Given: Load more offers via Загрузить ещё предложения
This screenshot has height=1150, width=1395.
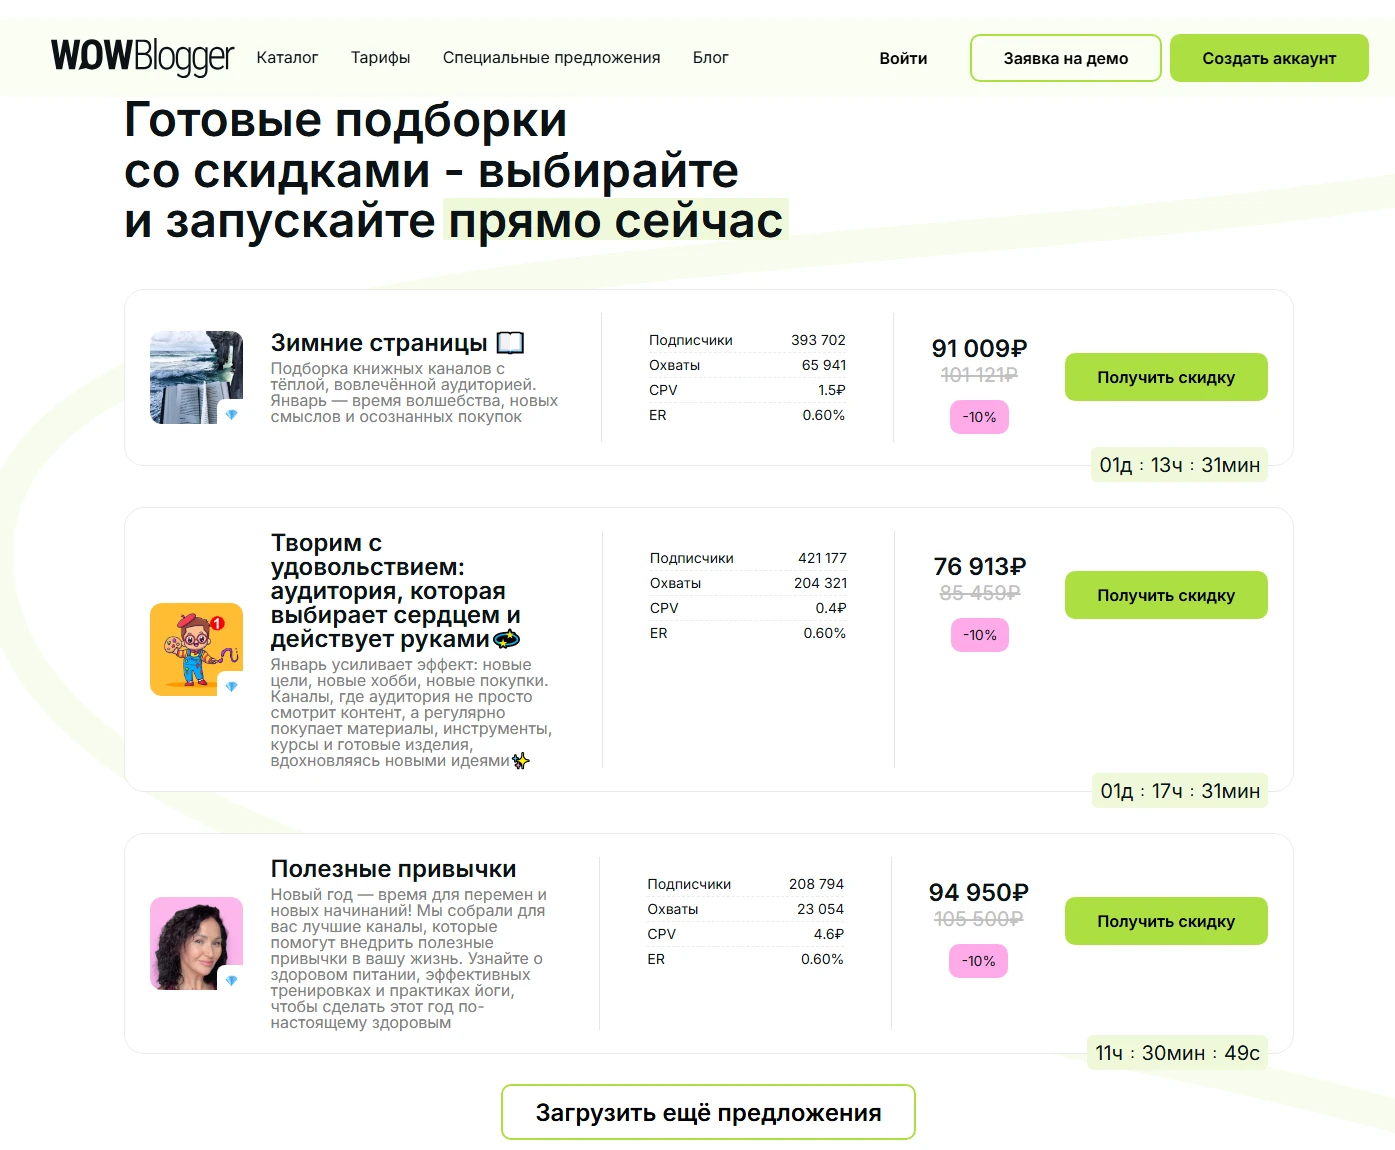Looking at the screenshot, I should (708, 1111).
